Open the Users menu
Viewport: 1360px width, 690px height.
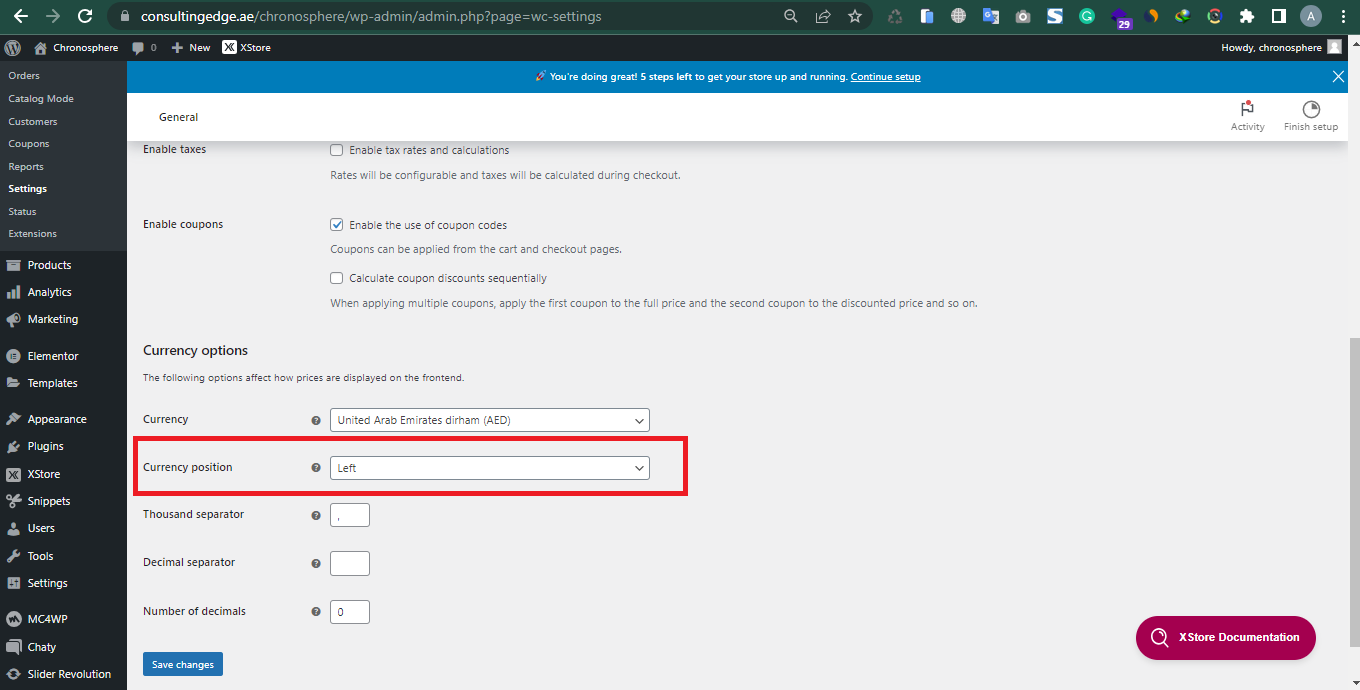[41, 528]
